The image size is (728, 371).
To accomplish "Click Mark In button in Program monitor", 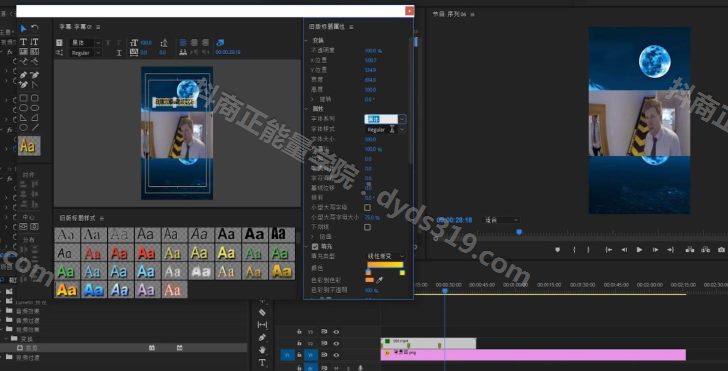I will point(574,250).
